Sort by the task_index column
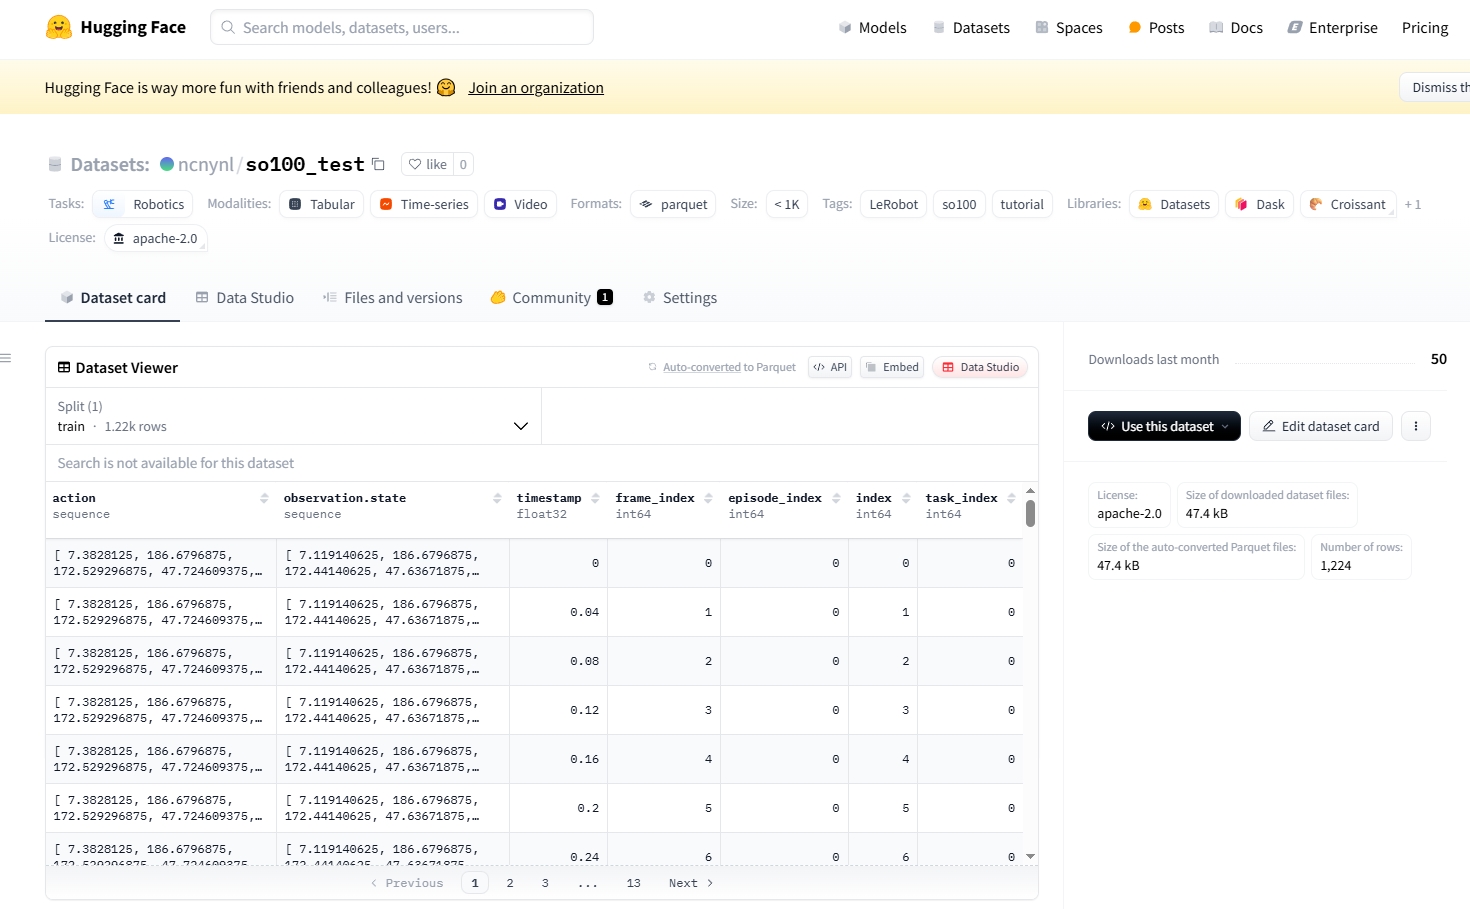This screenshot has width=1470, height=909. coord(1011,498)
